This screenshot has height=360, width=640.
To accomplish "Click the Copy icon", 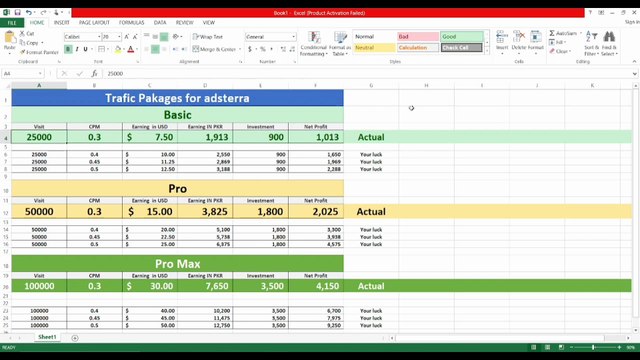I will click(23, 42).
